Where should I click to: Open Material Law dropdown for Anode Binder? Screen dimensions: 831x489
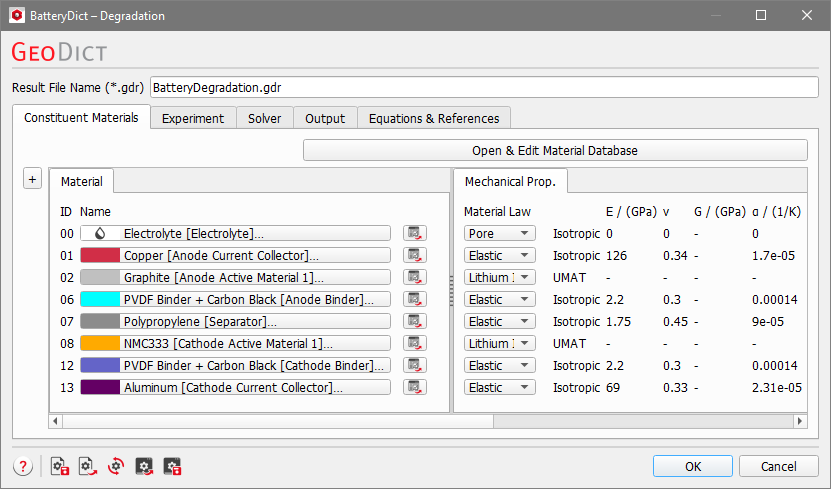[500, 299]
